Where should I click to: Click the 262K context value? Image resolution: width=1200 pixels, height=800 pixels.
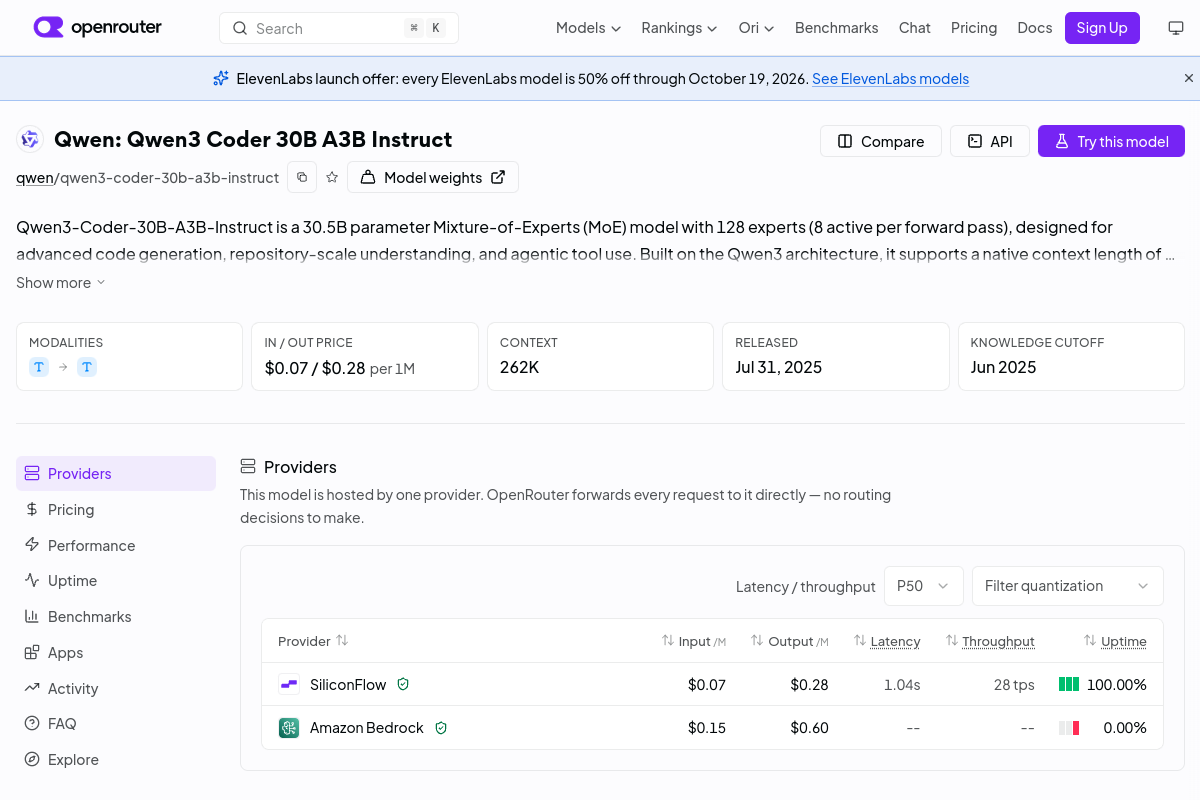[520, 367]
